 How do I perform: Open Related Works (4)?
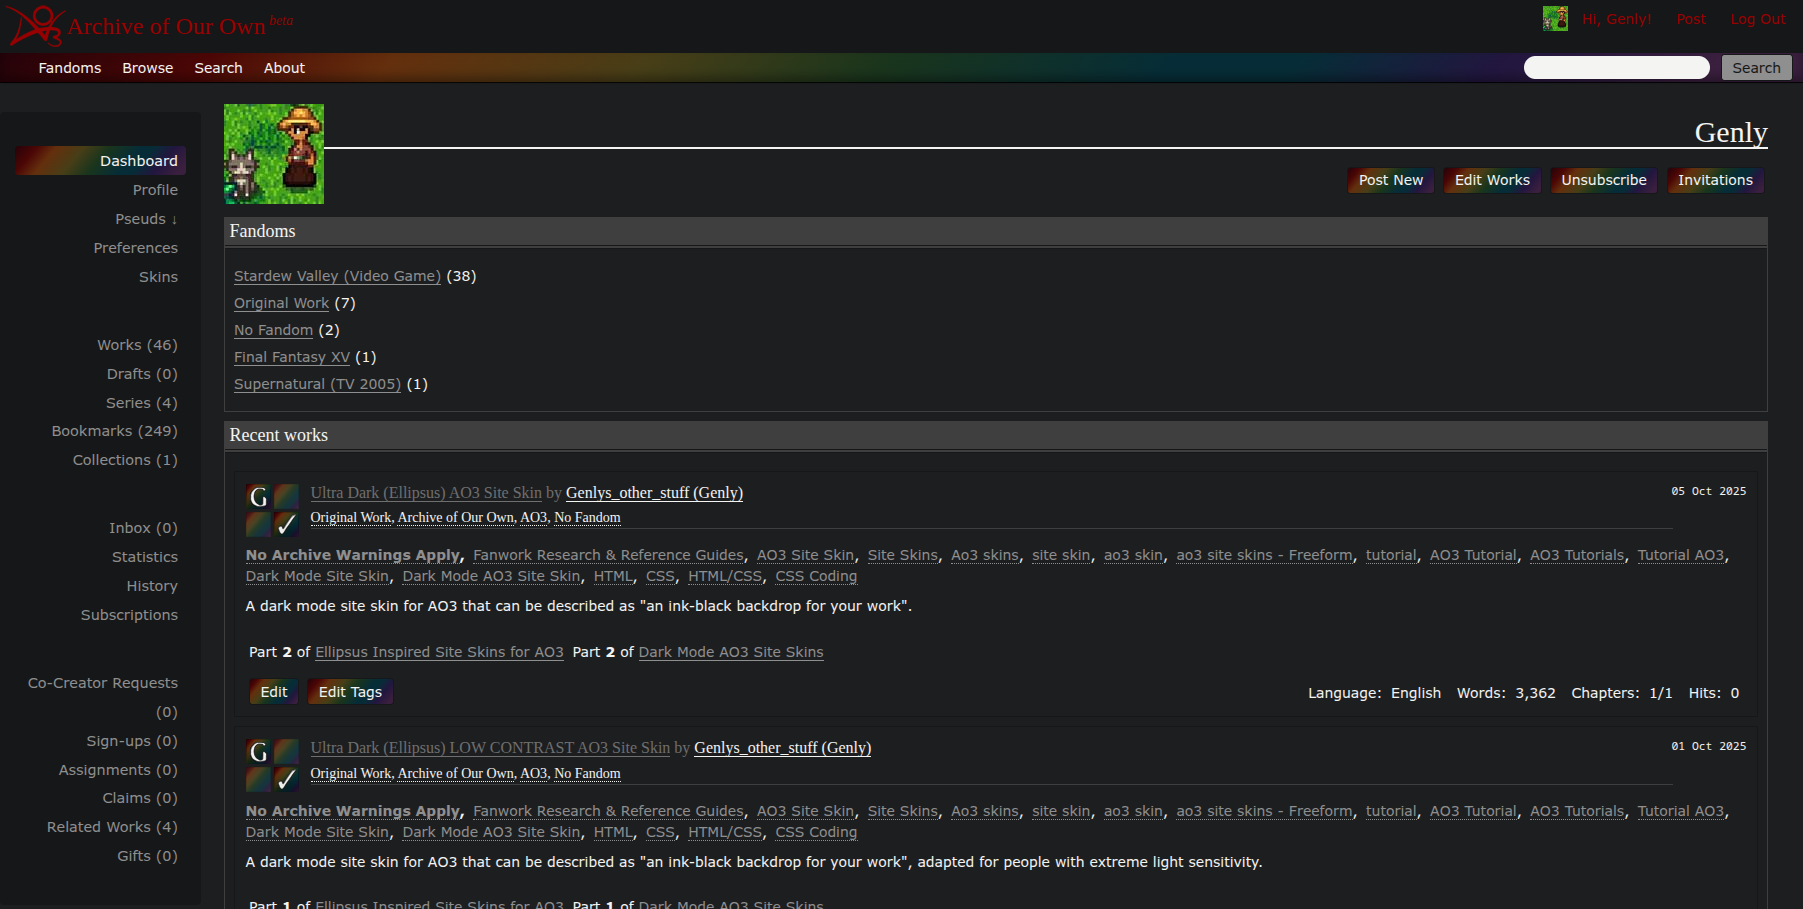112,827
